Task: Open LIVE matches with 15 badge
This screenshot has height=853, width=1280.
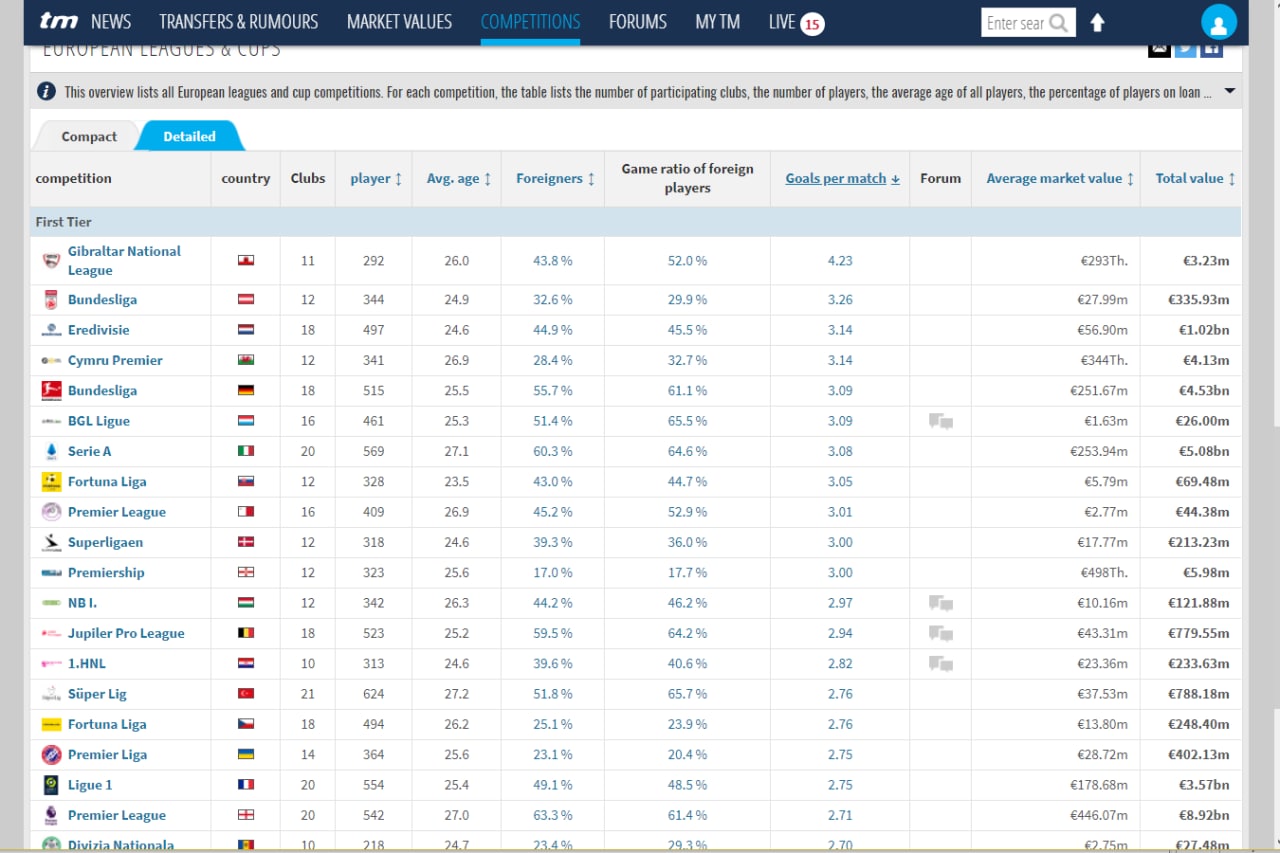Action: (796, 22)
